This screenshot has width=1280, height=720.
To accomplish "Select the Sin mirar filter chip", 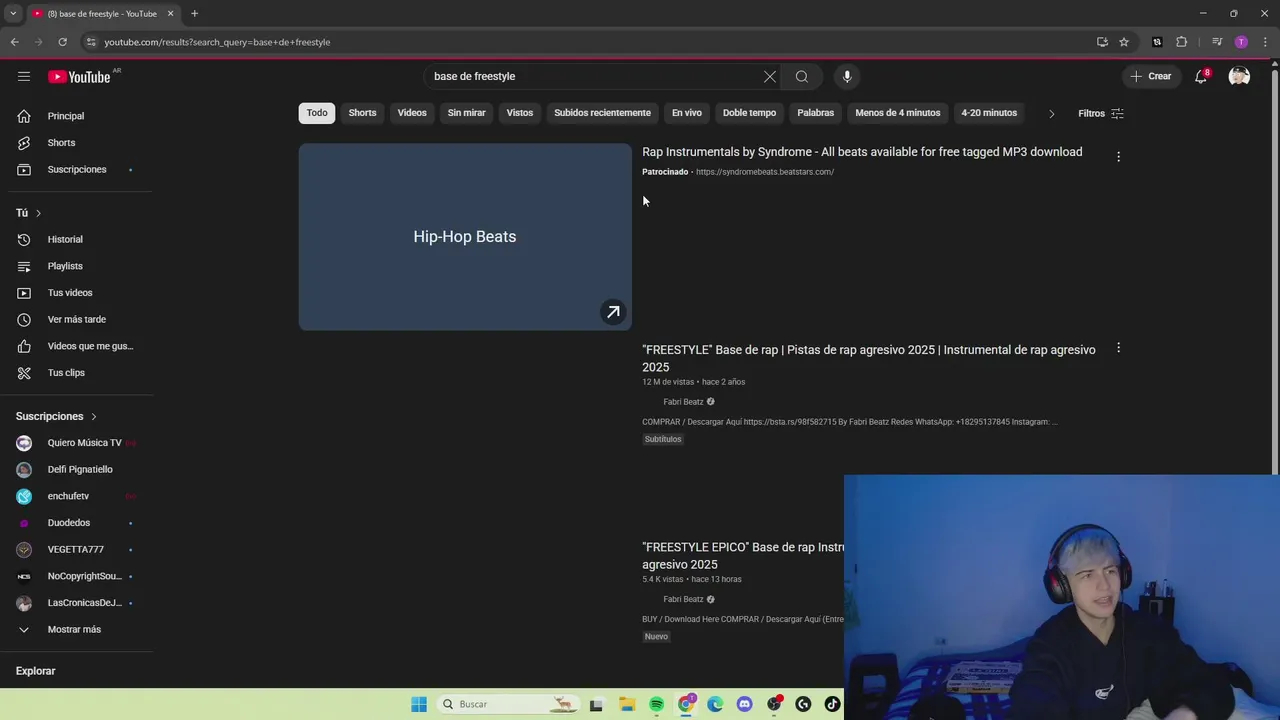I will tap(466, 113).
